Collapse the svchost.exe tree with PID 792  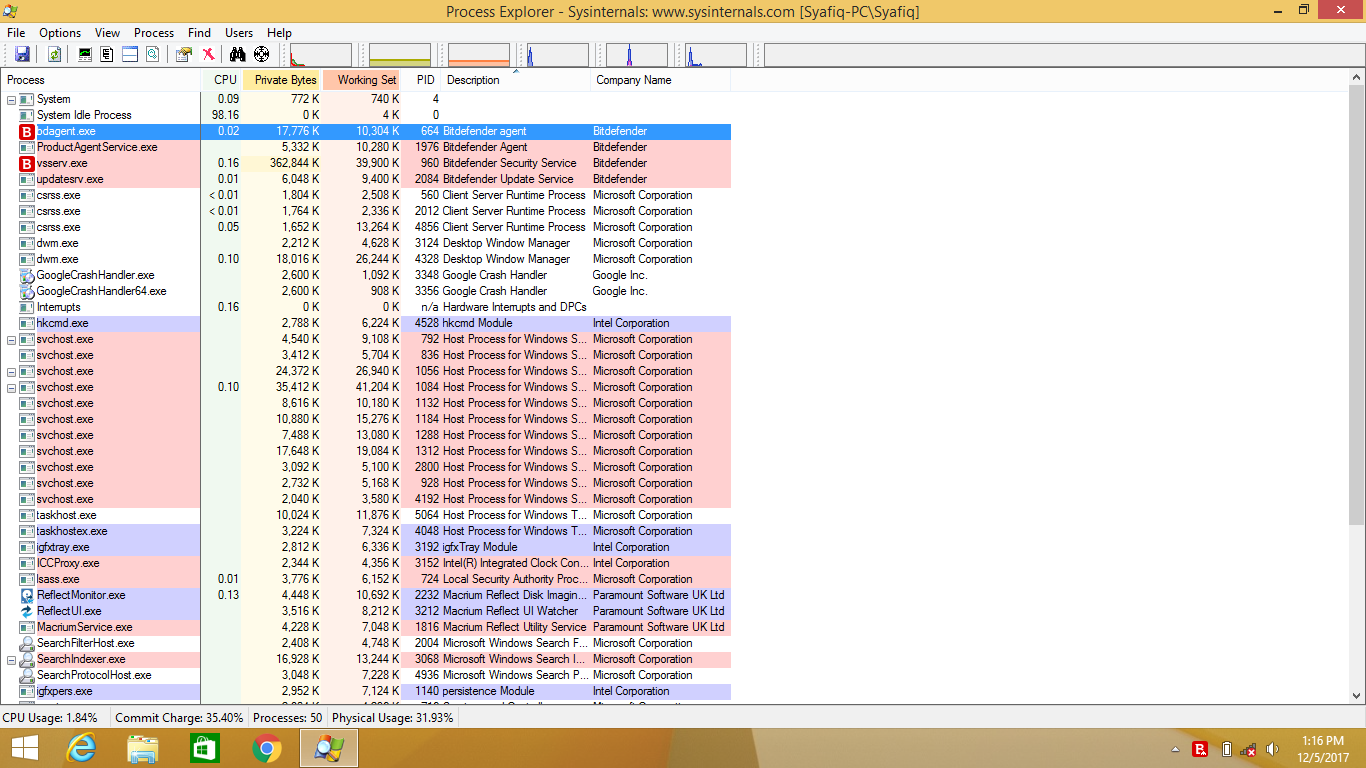pyautogui.click(x=11, y=340)
